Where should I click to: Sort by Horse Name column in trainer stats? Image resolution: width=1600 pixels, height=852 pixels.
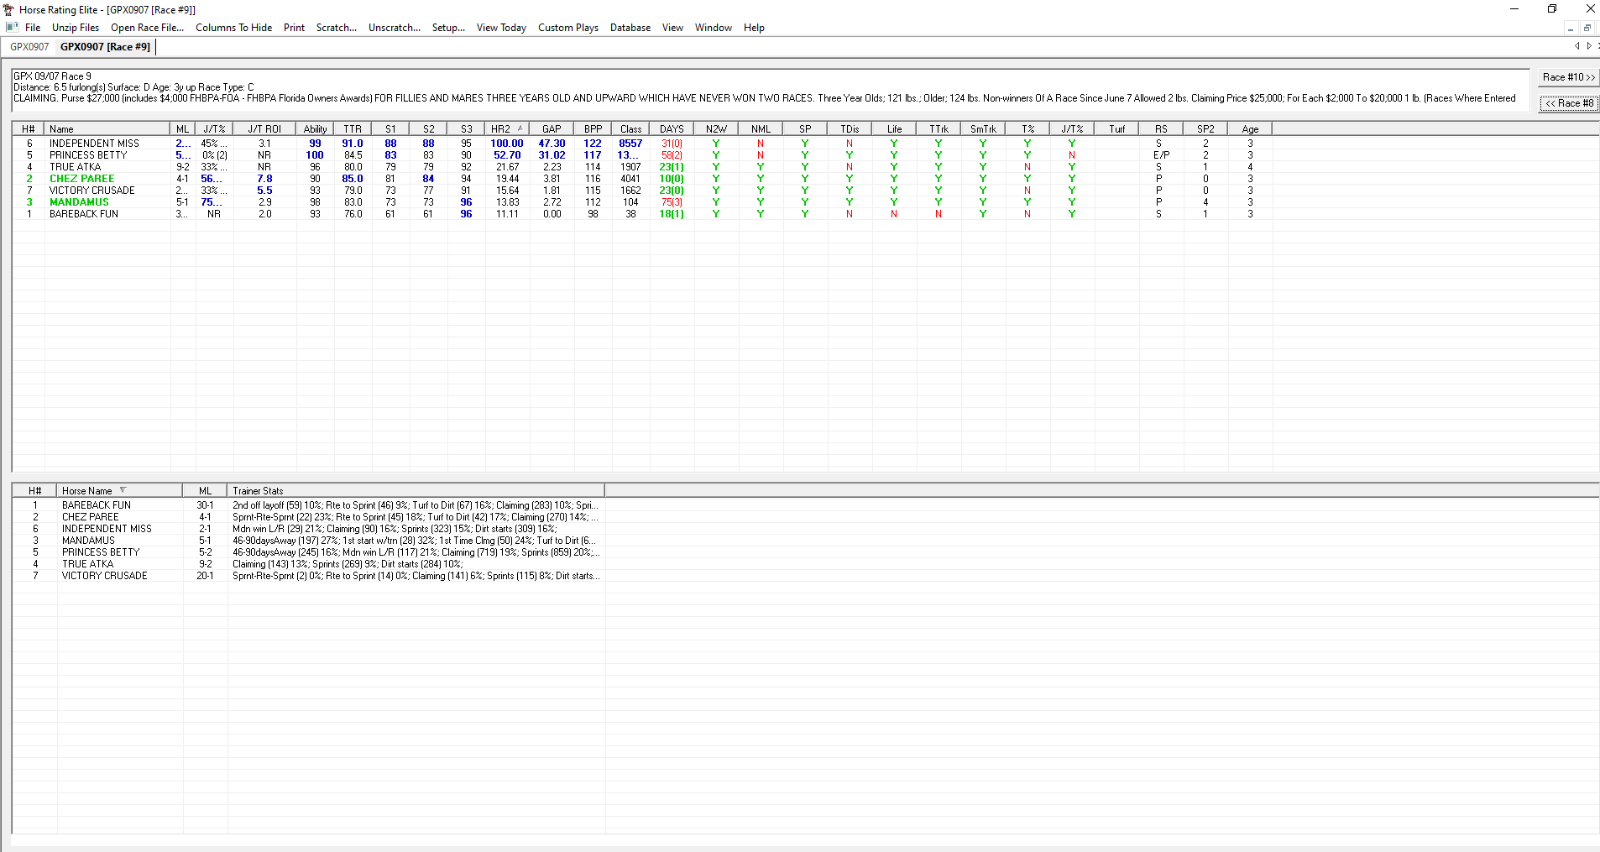point(118,491)
